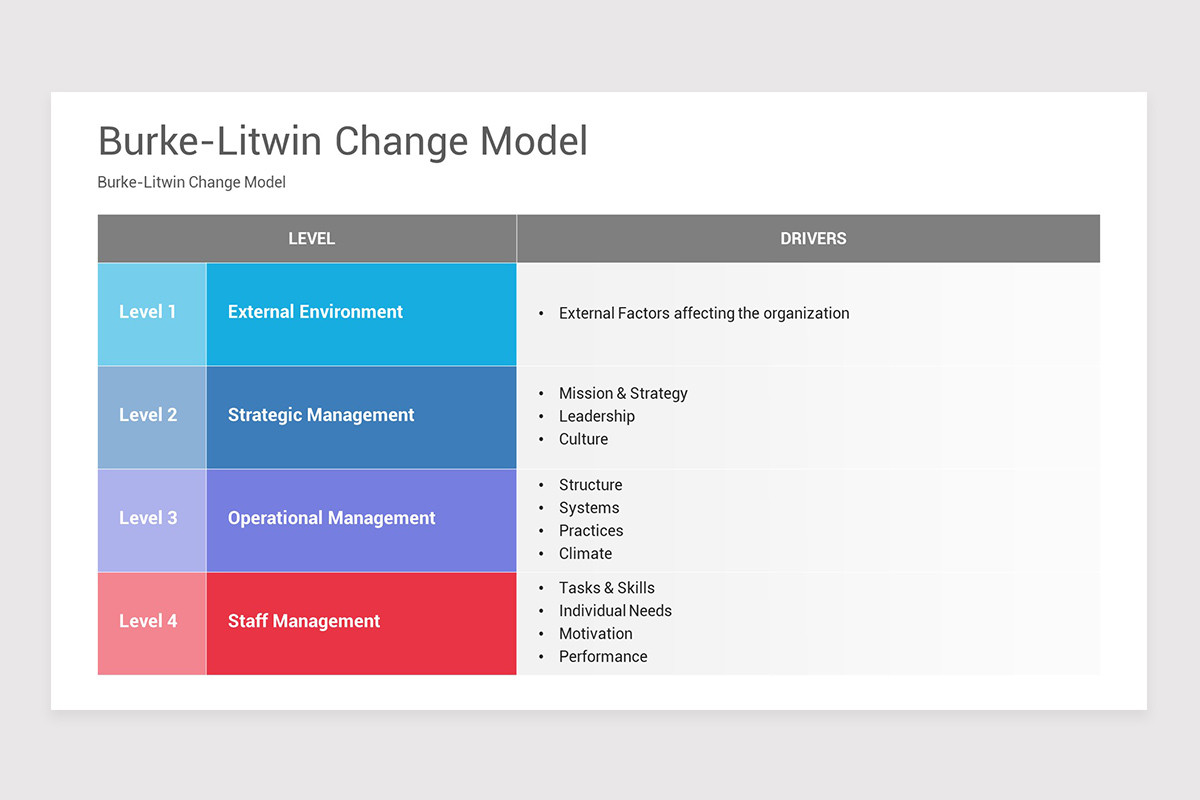Click the LEVEL column header
The height and width of the screenshot is (800, 1200).
click(x=307, y=238)
